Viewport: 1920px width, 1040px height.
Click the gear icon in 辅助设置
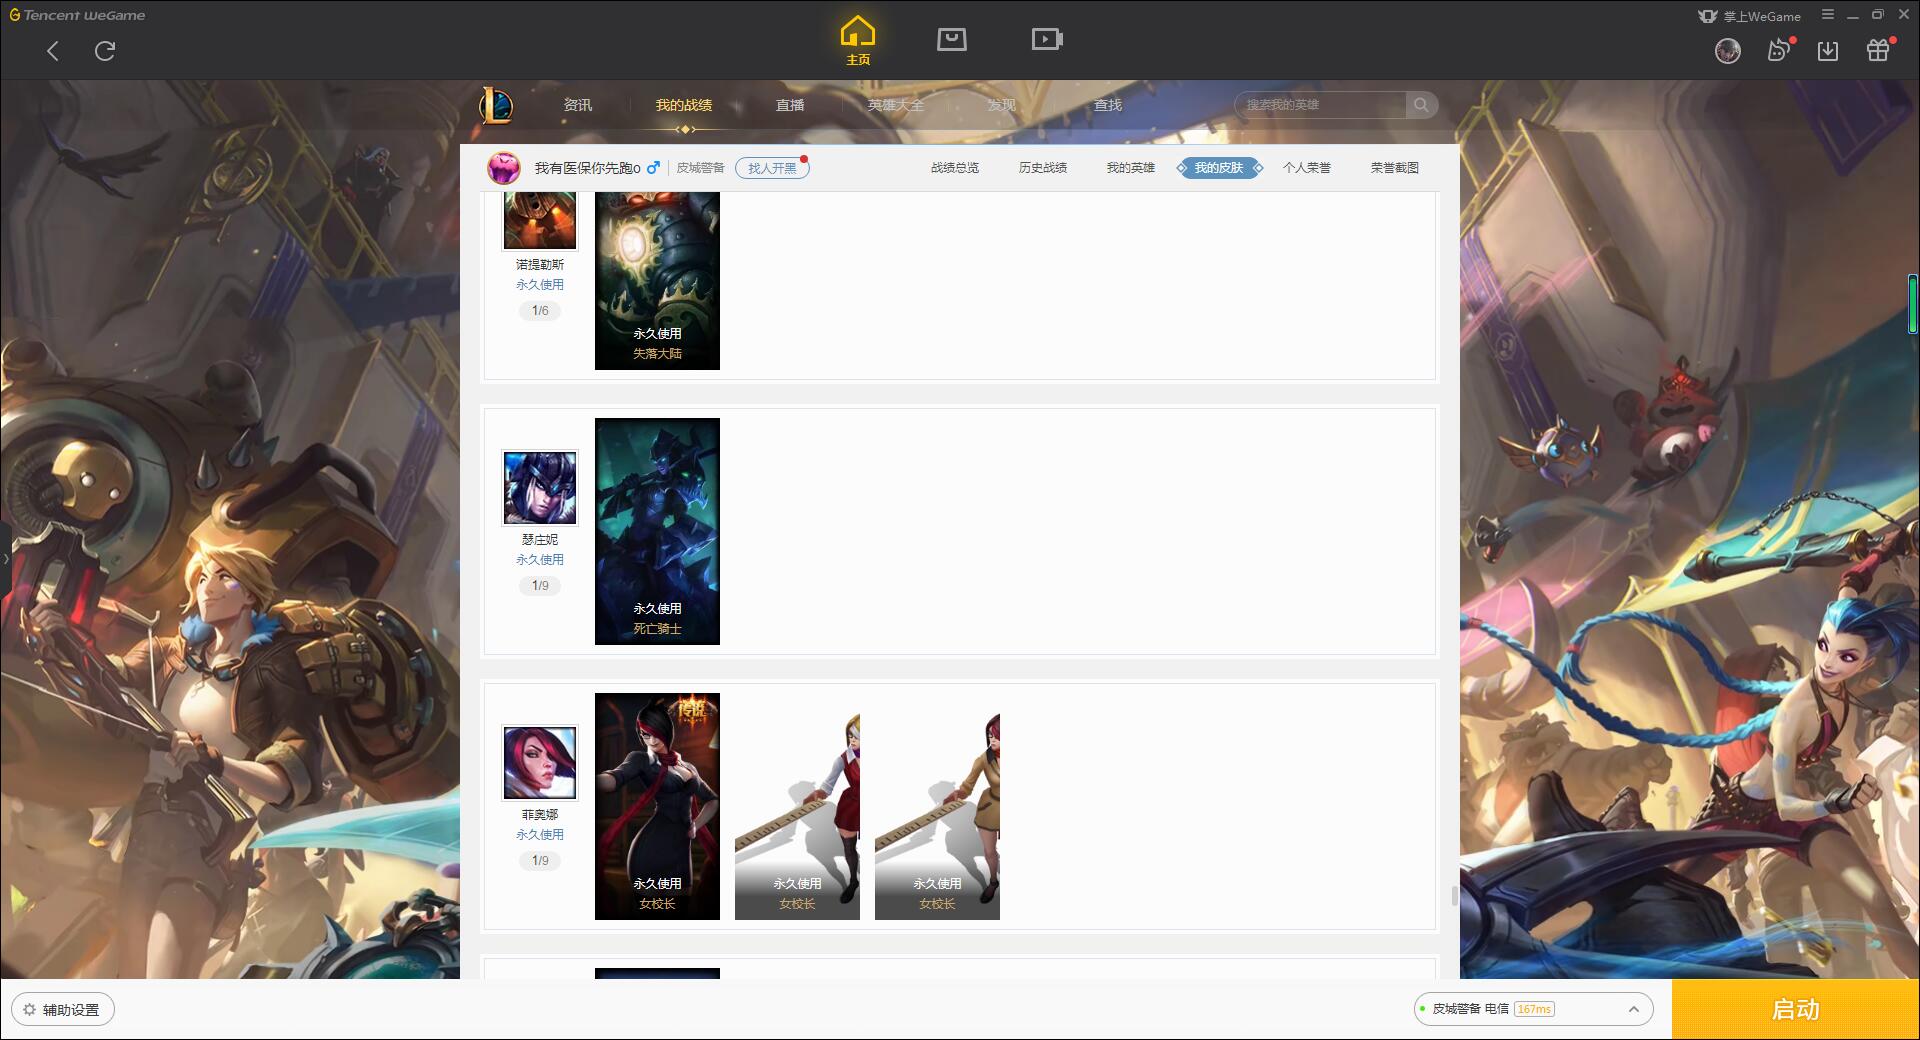(x=29, y=1009)
